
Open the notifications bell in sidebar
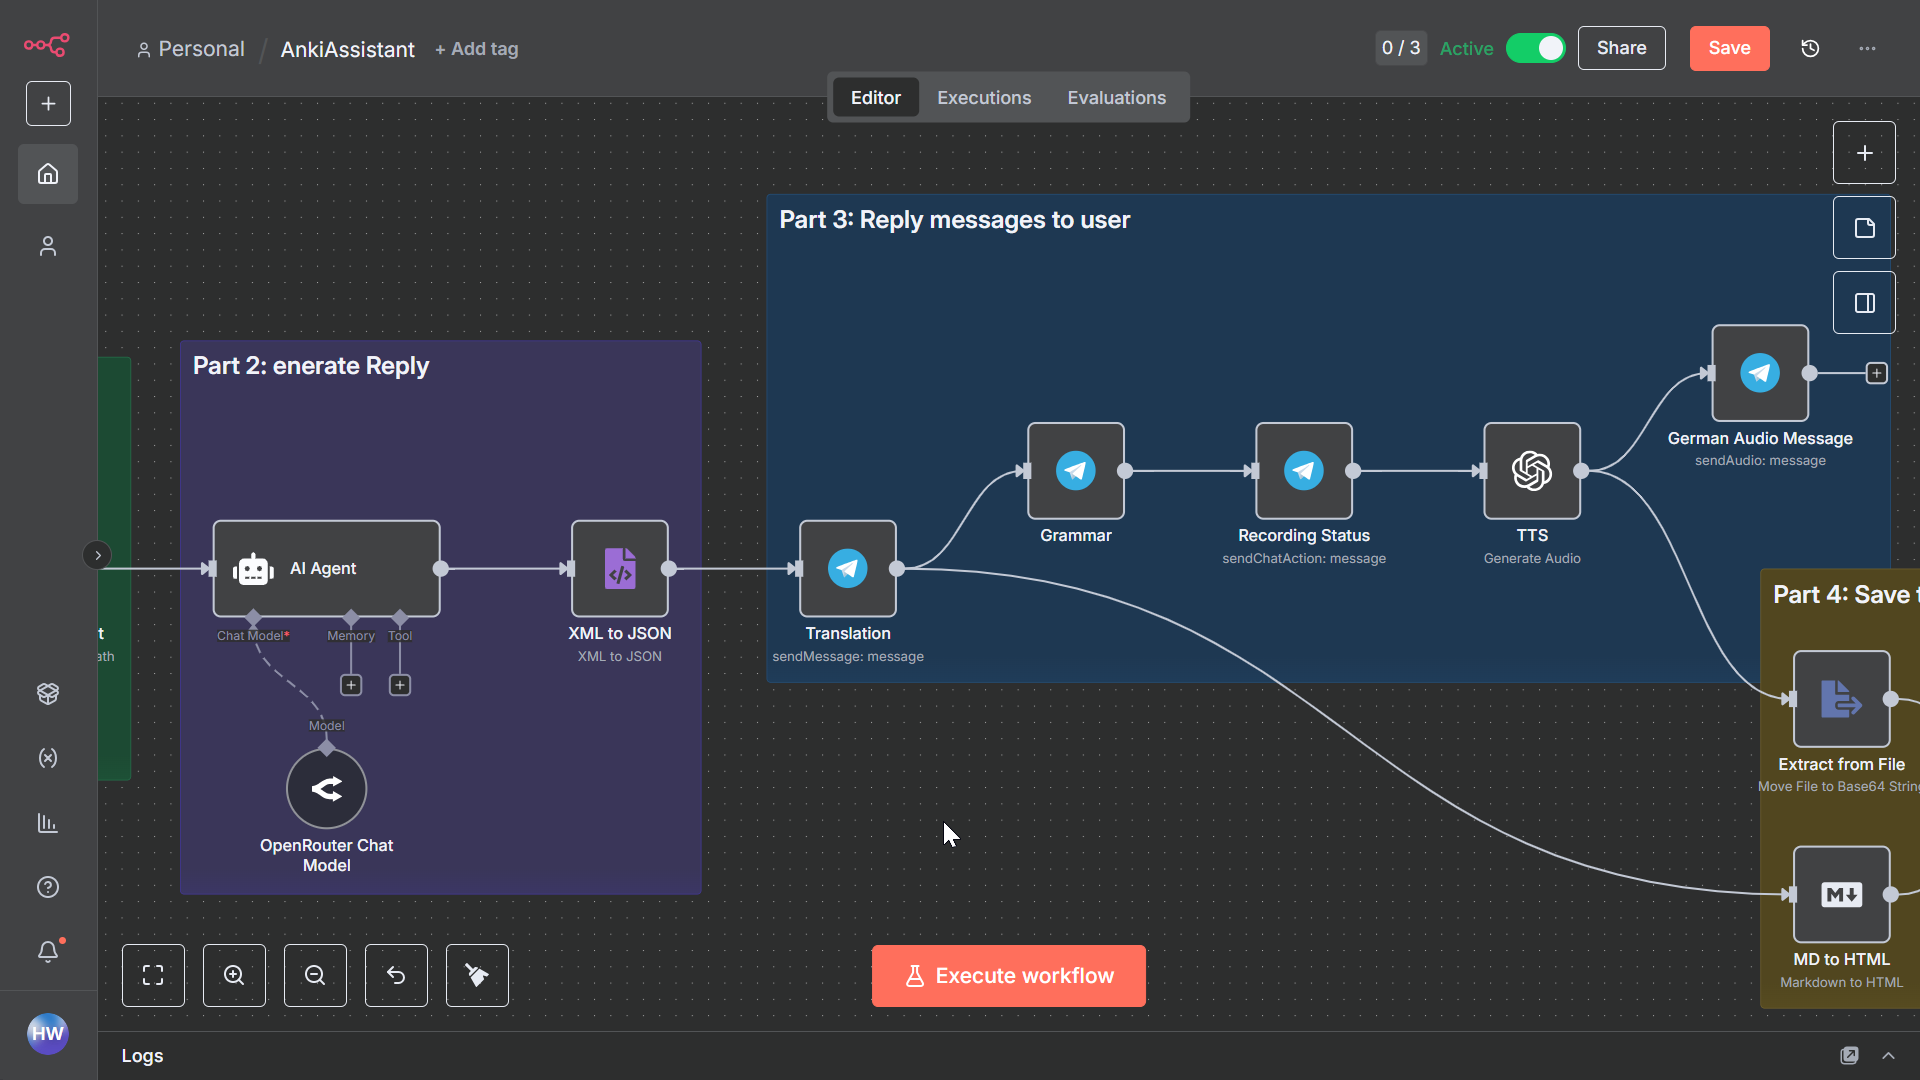[48, 951]
